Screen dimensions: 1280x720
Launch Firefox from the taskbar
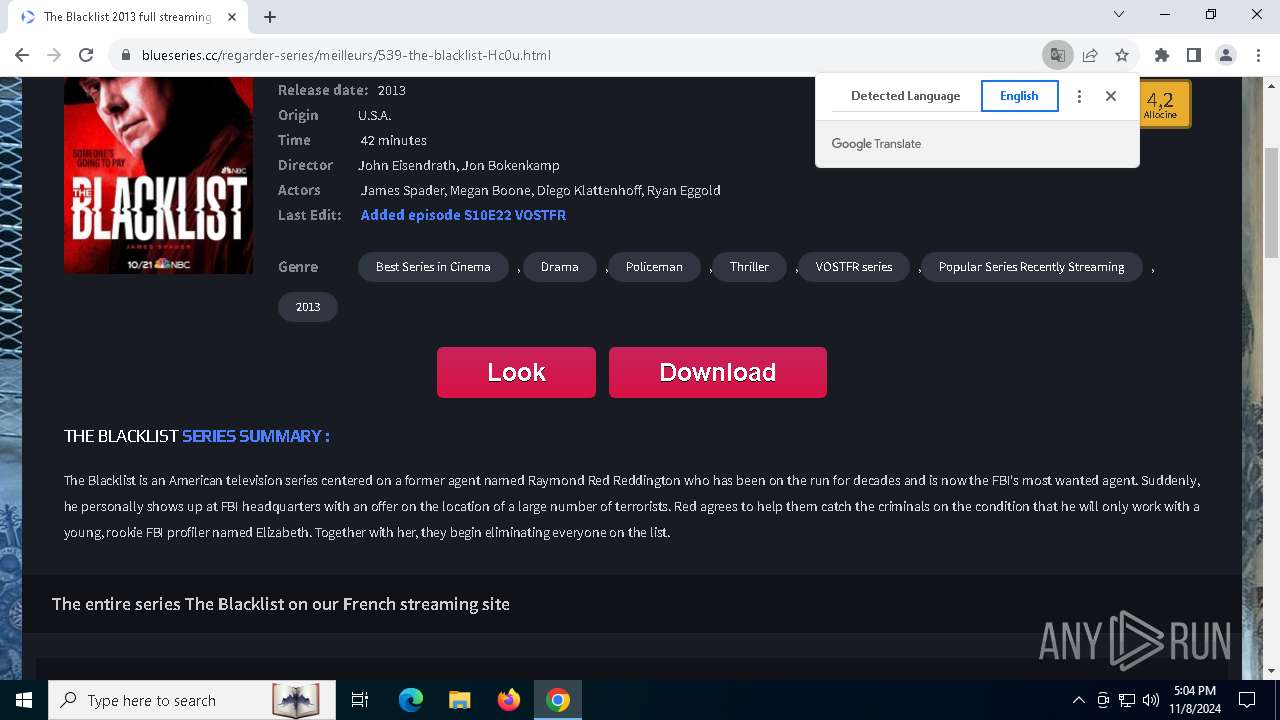[x=509, y=700]
